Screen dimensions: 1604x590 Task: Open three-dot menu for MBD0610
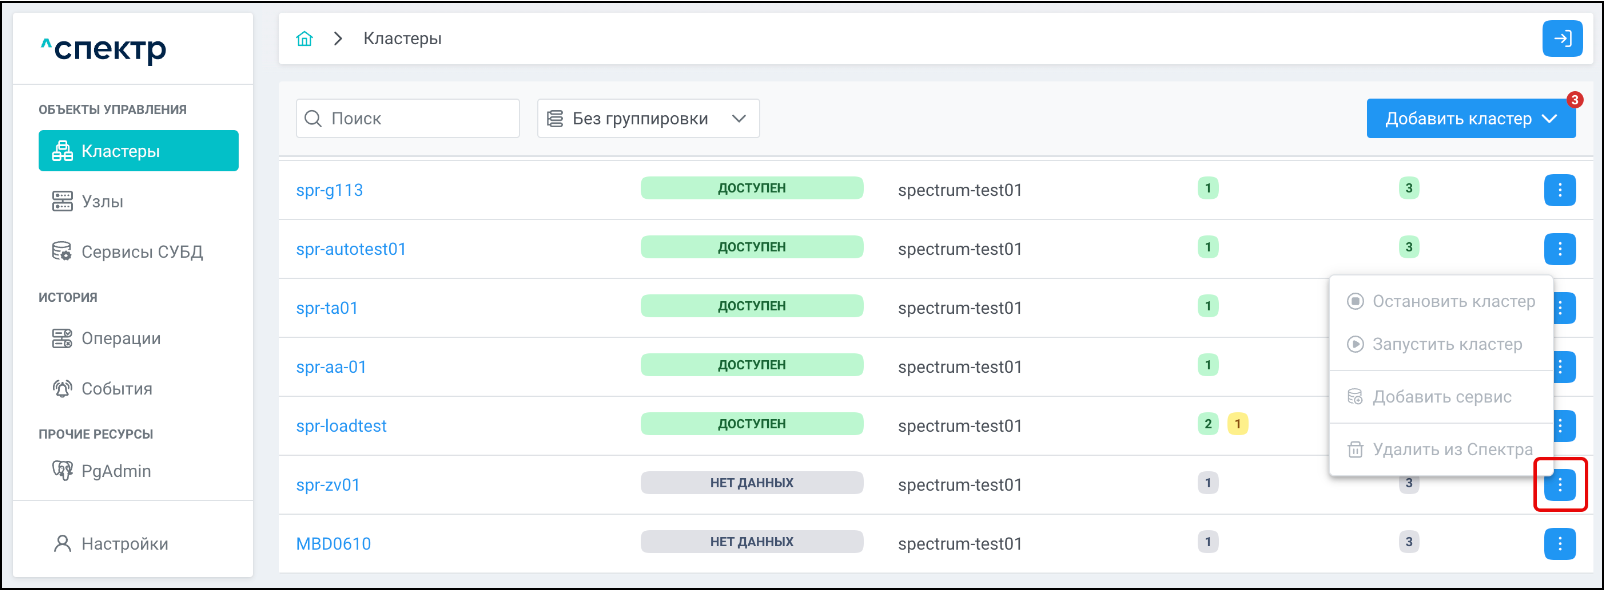coord(1559,544)
